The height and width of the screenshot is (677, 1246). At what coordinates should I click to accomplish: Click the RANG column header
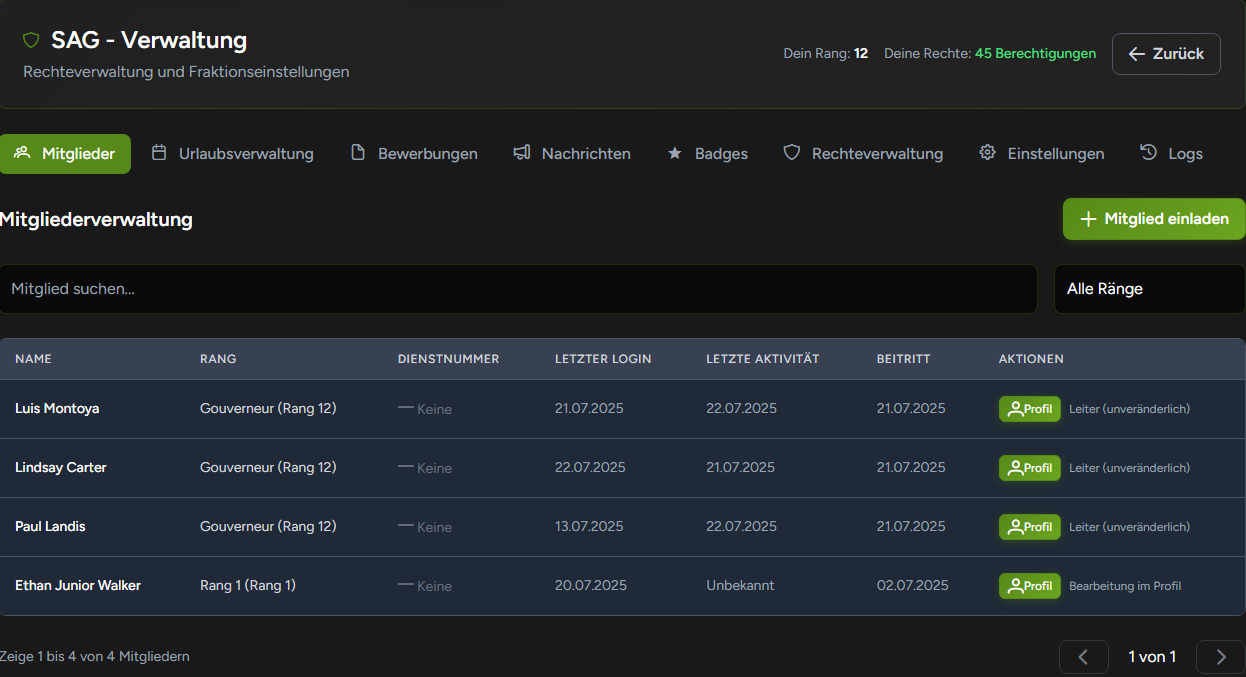(x=218, y=359)
